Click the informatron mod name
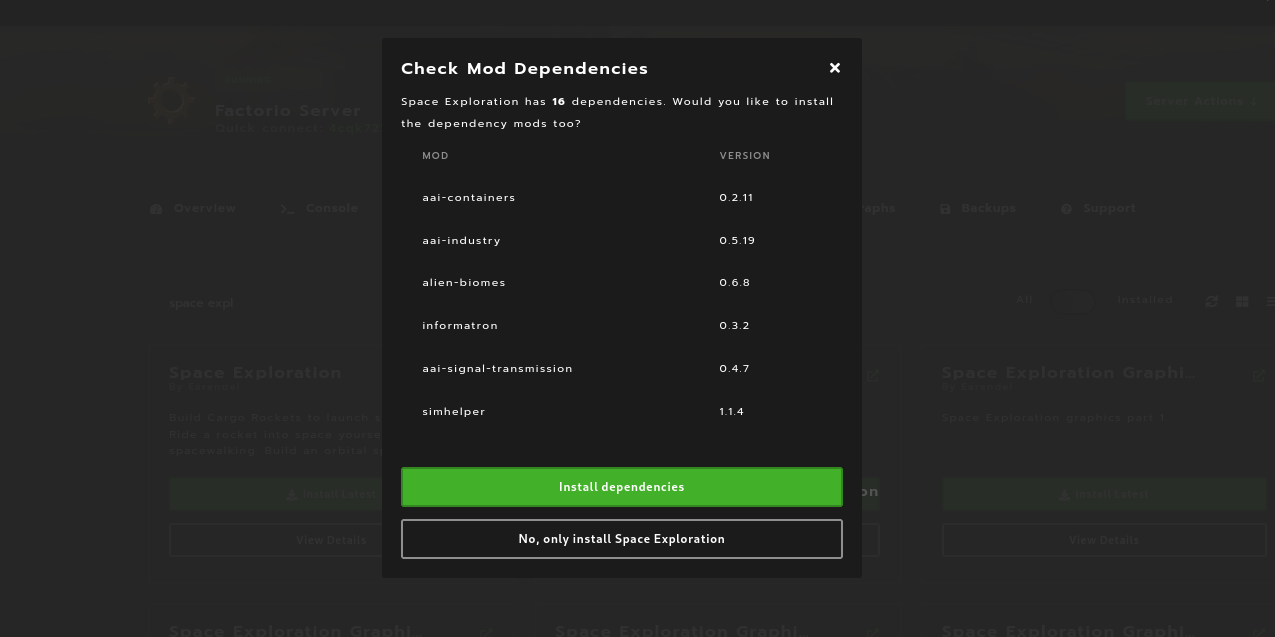 pyautogui.click(x=460, y=326)
